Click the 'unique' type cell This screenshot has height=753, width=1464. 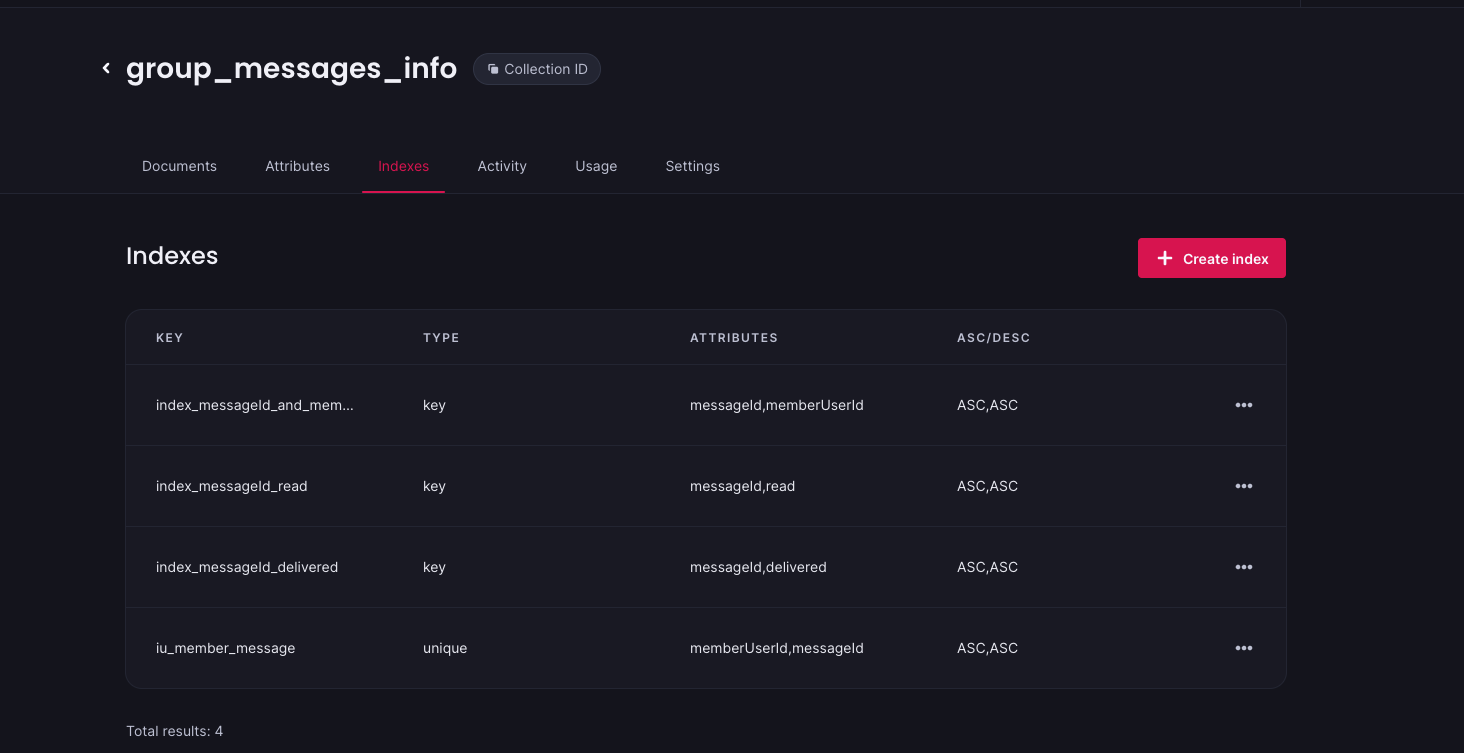point(445,648)
